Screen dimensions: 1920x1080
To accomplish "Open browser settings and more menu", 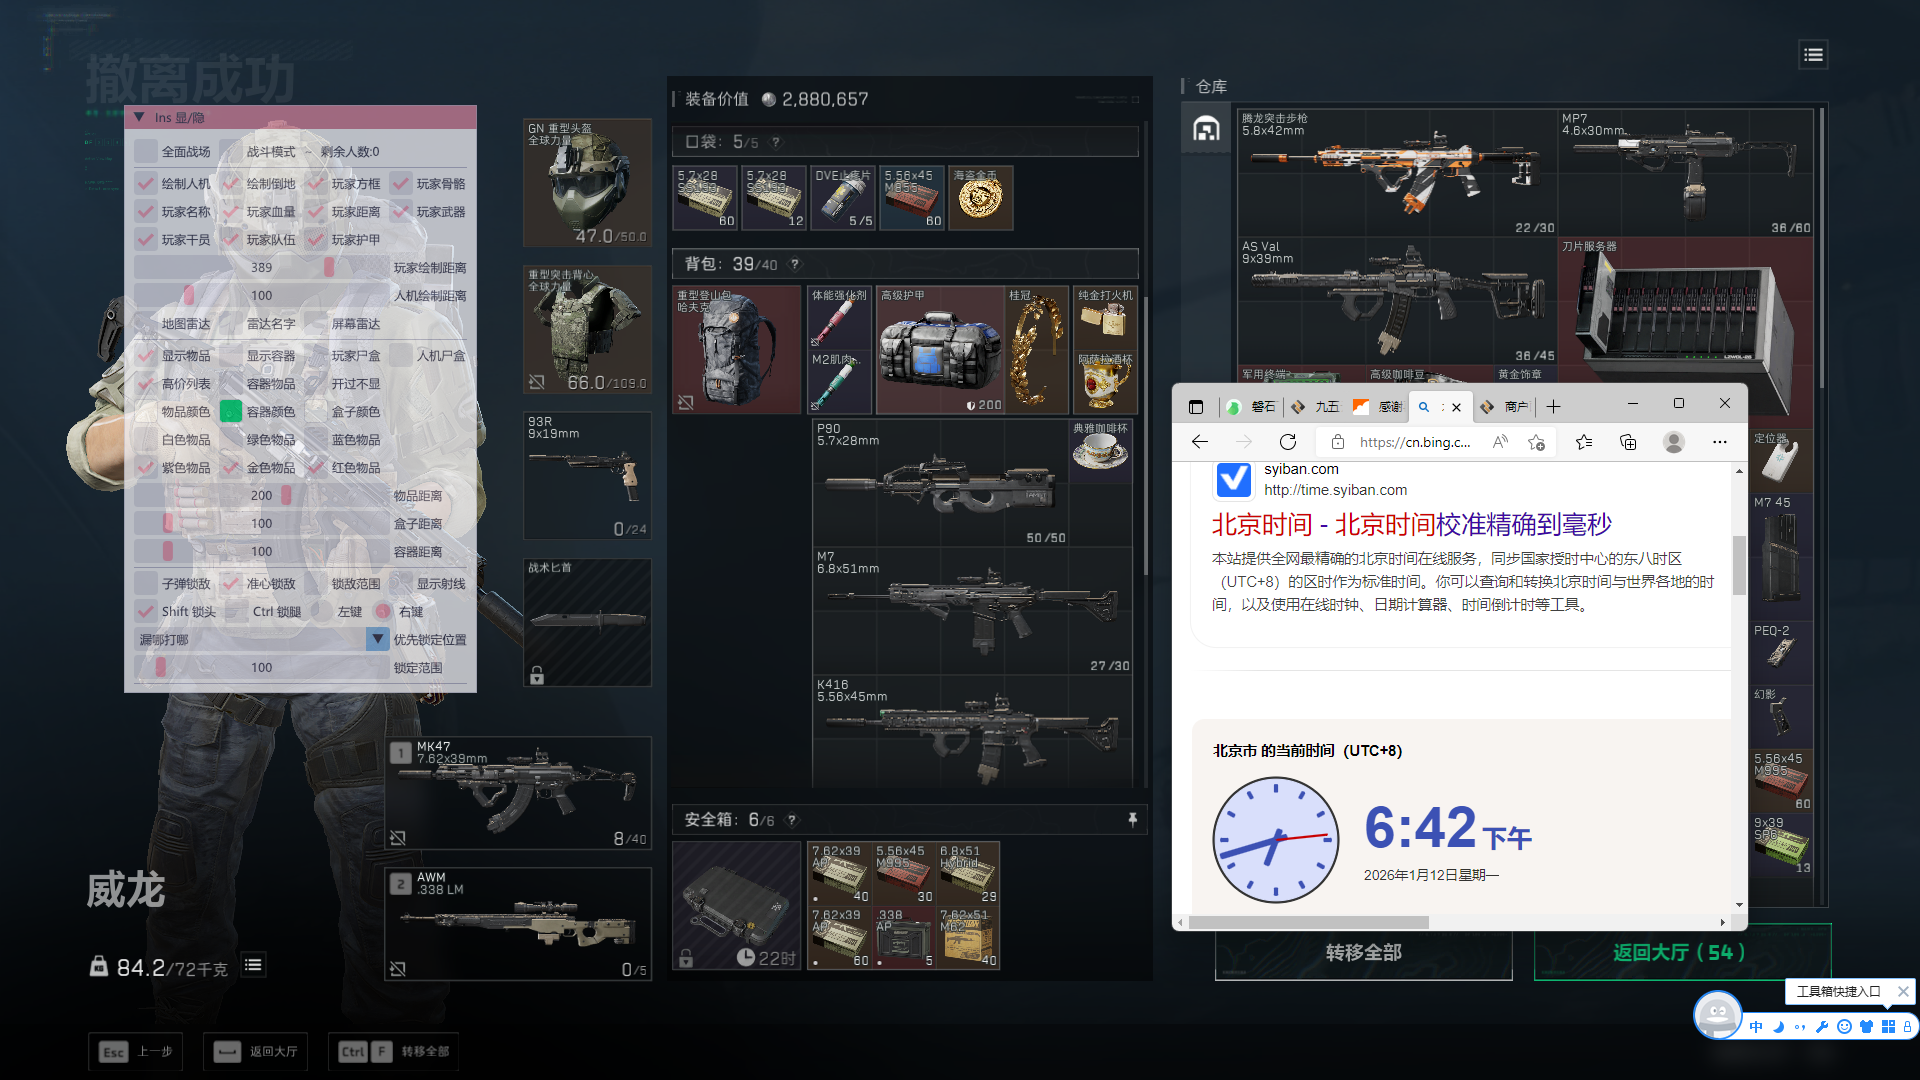I will coord(1719,442).
